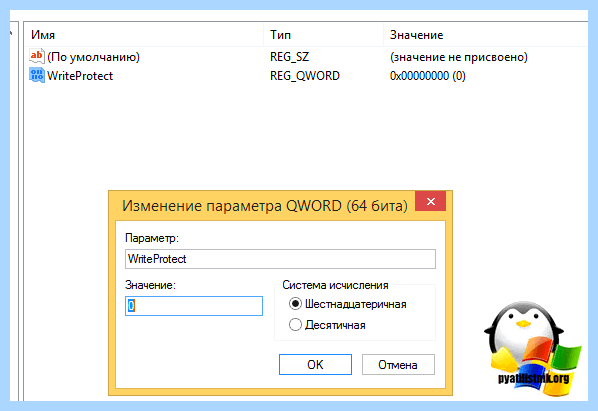Focus the Значение input field
Viewport: 598px width, 411px height.
click(x=194, y=306)
